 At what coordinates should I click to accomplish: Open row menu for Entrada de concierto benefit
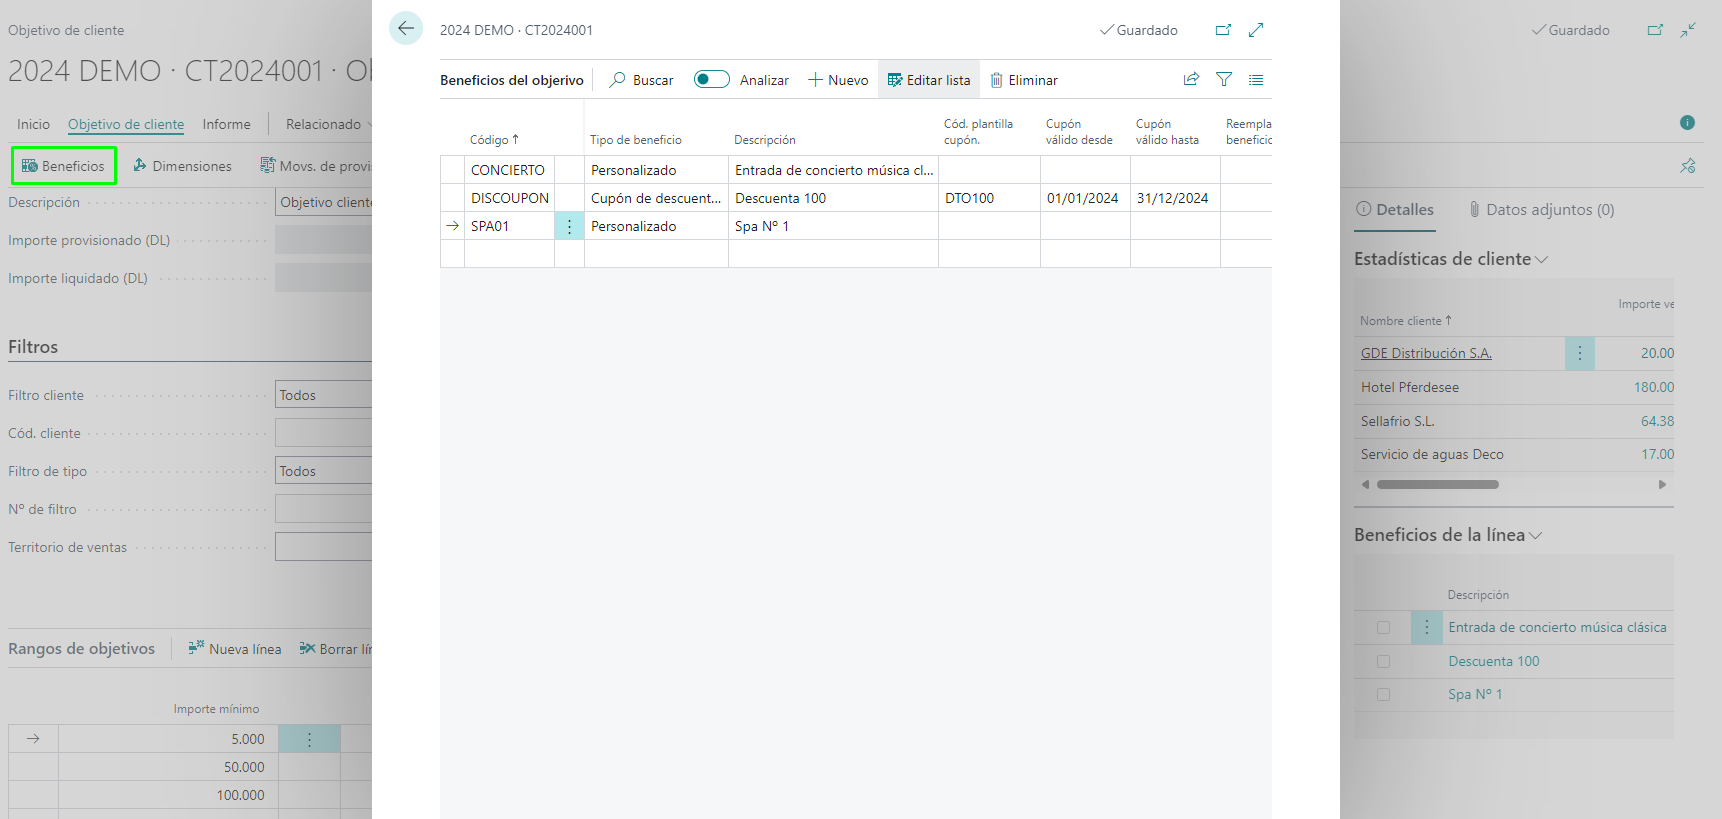(1427, 628)
